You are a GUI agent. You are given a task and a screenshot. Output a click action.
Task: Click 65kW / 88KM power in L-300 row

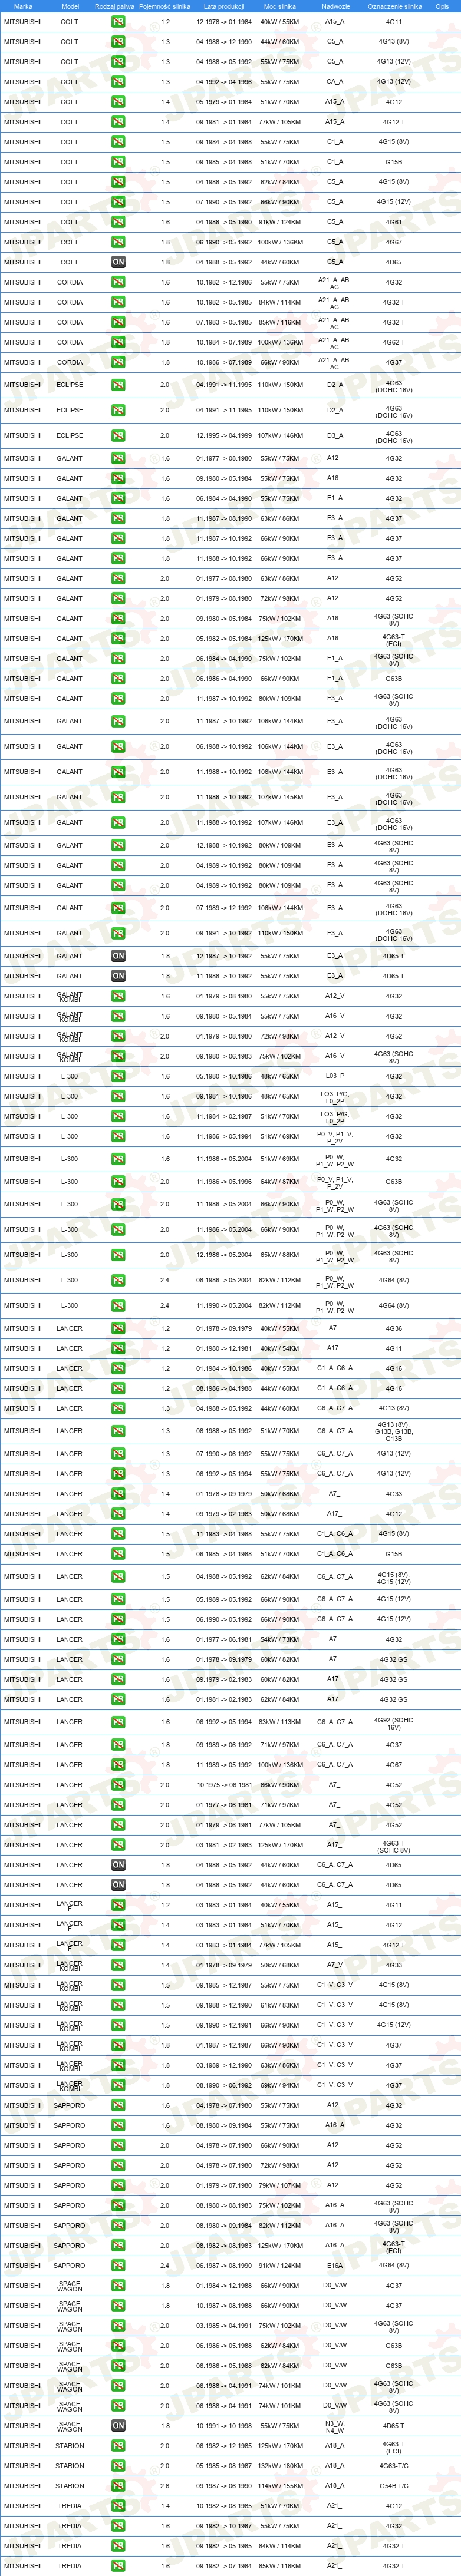pos(280,1255)
